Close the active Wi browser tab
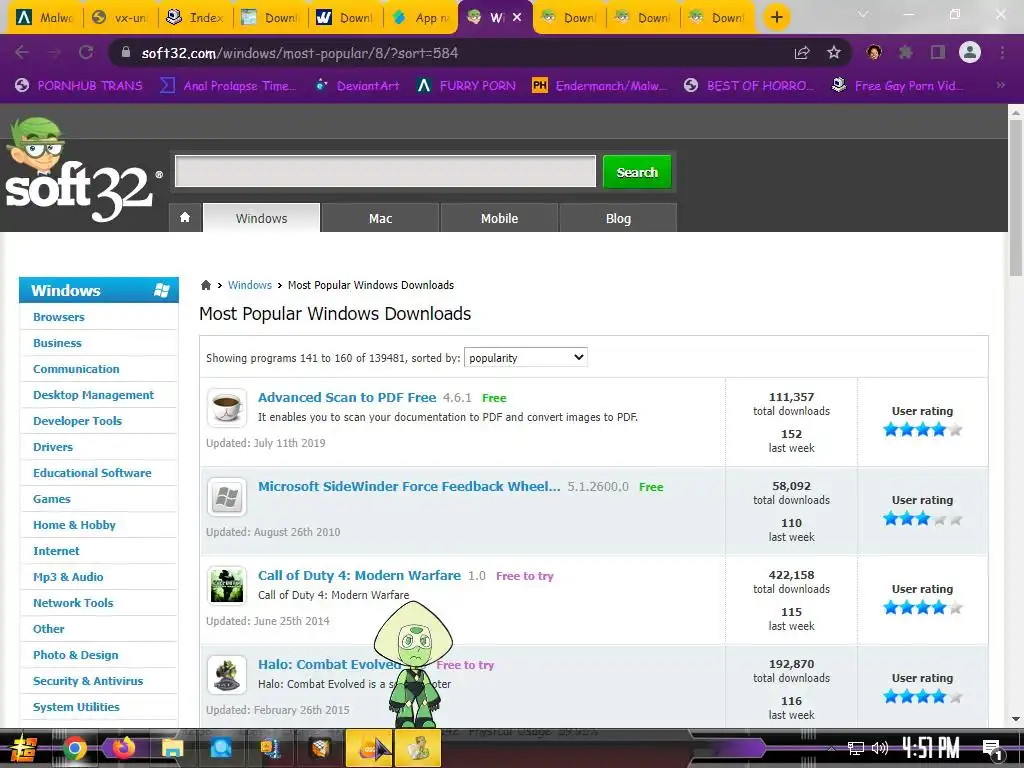 click(x=517, y=18)
